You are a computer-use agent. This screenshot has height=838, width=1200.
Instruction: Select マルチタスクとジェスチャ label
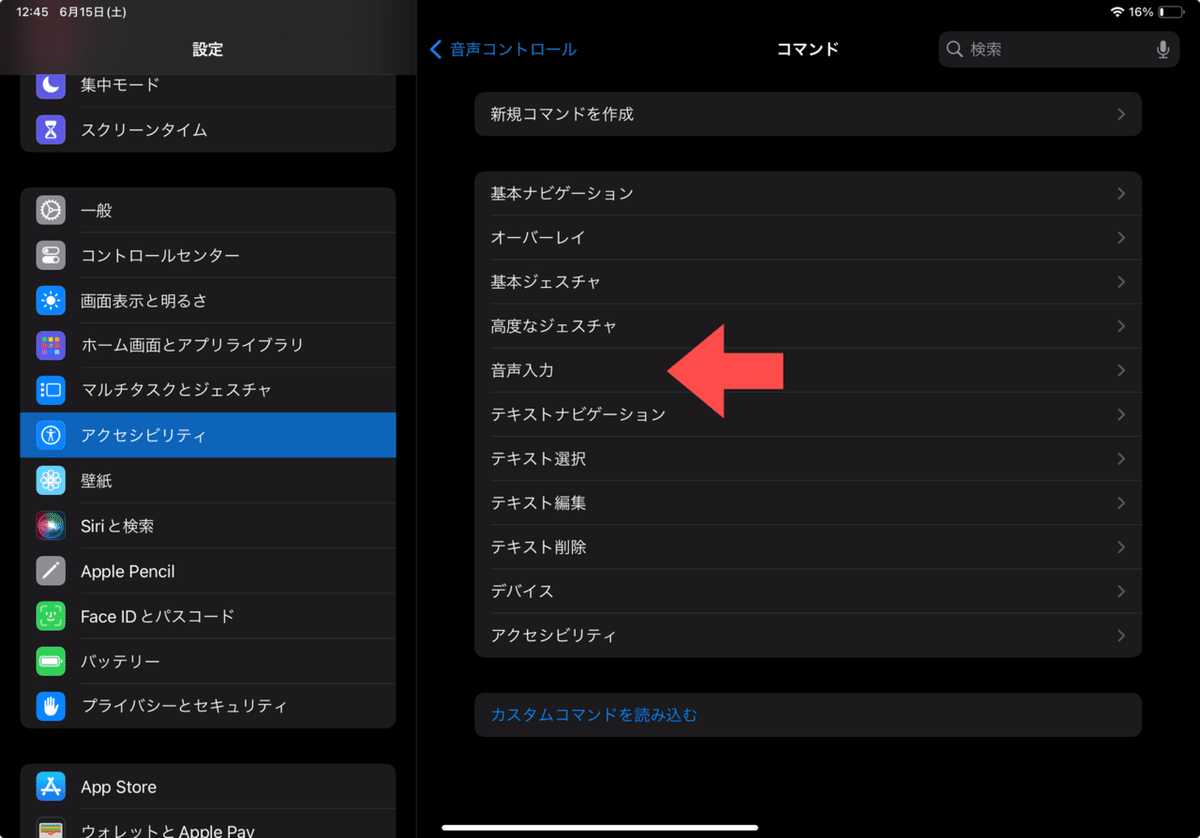176,390
